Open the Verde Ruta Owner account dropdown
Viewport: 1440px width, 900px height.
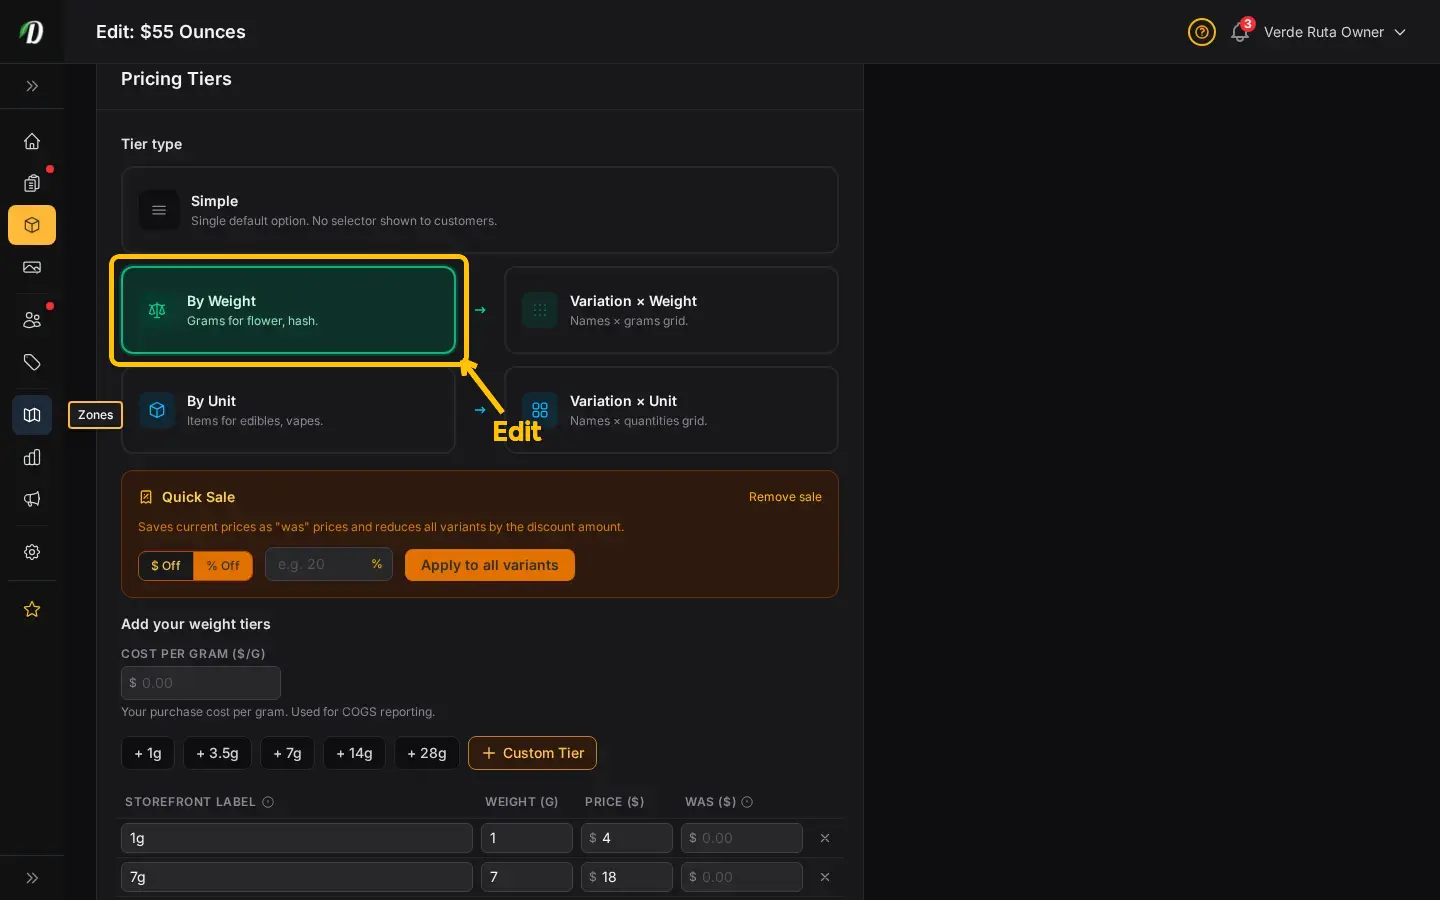(x=1334, y=32)
